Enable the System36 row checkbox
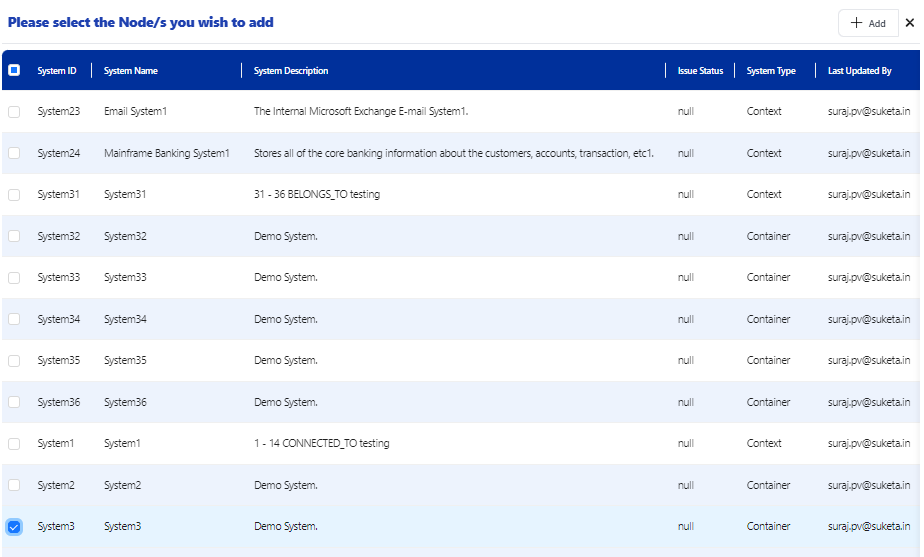The height and width of the screenshot is (557, 924). 14,402
